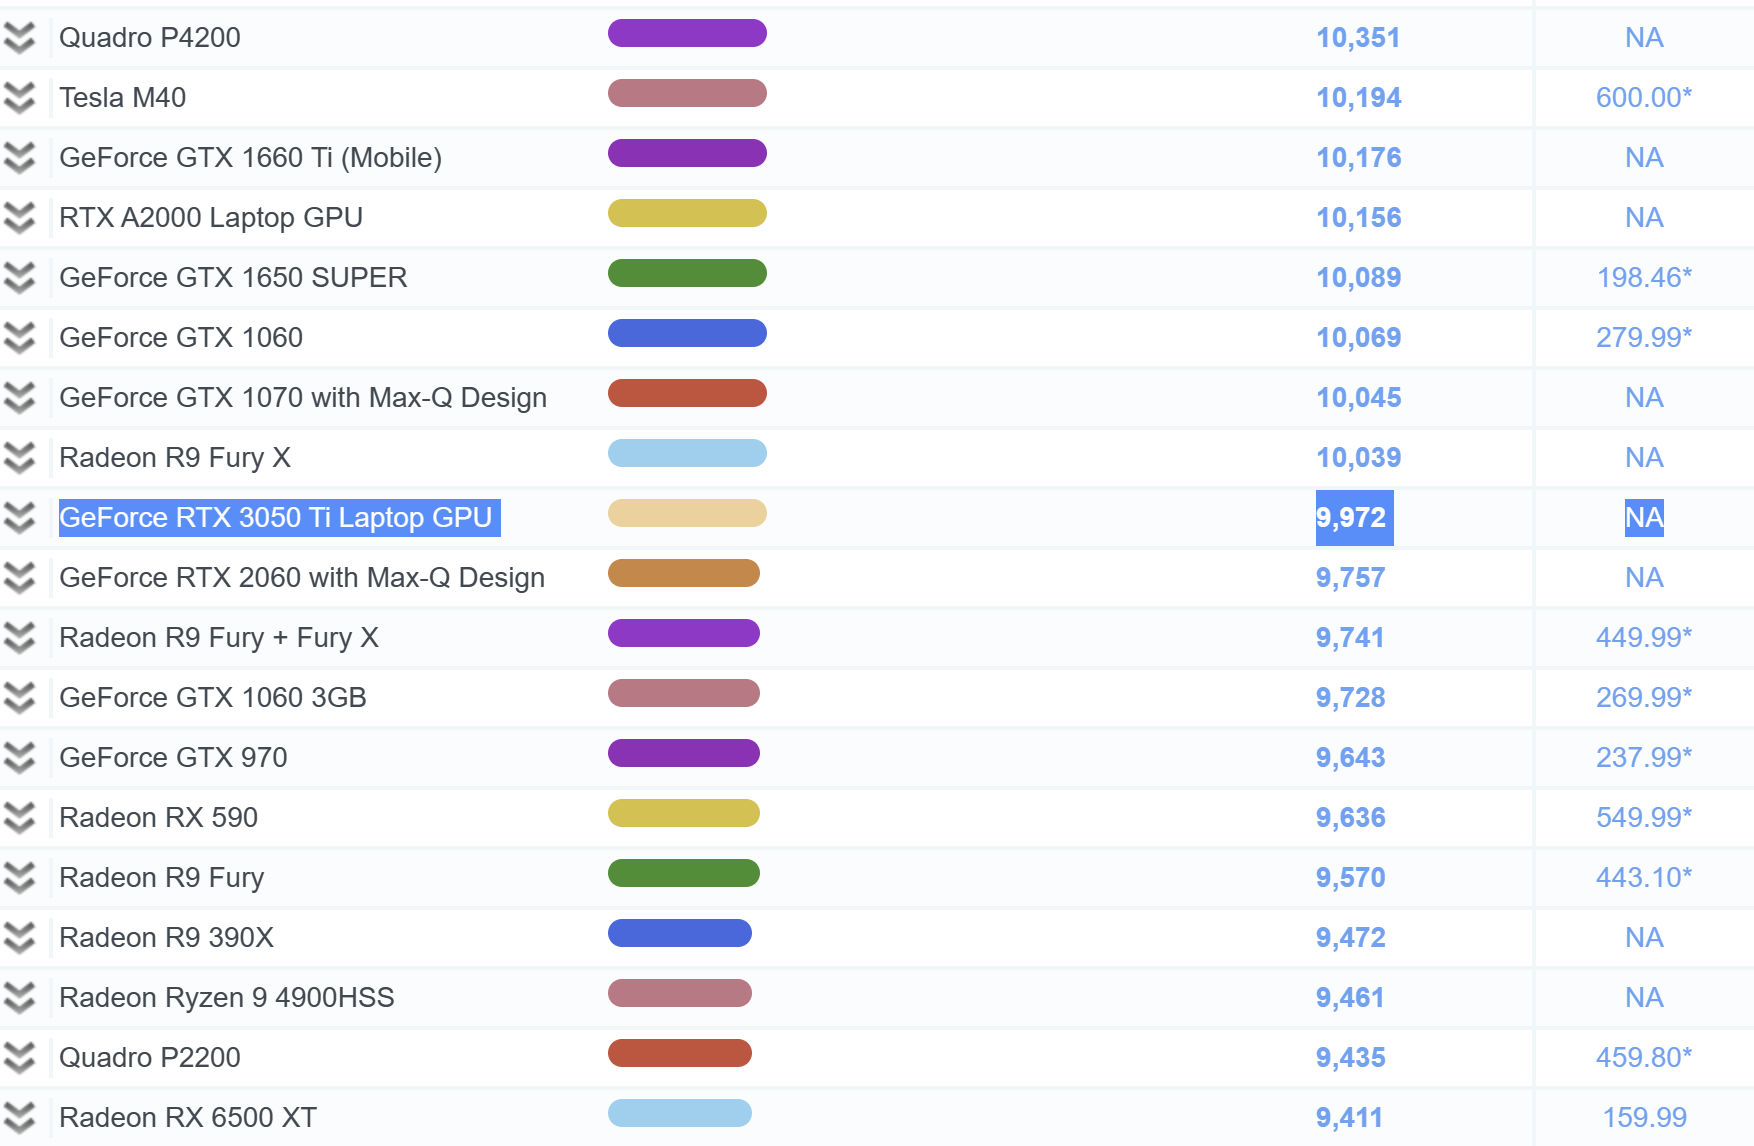Click the price 549.99*
This screenshot has width=1754, height=1146.
(1644, 817)
